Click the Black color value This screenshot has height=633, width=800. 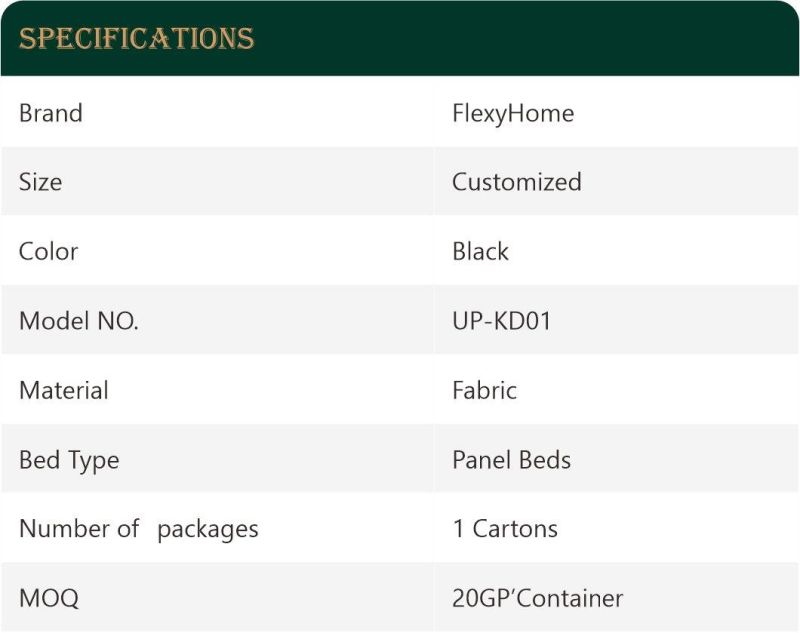coord(481,251)
